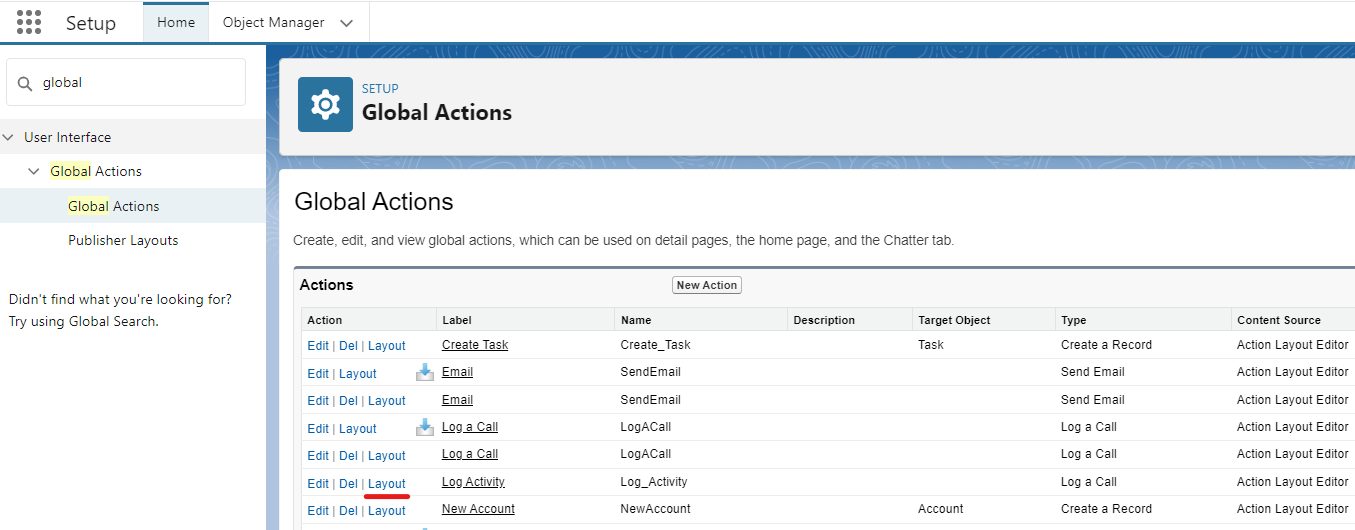The image size is (1355, 530).
Task: Switch to the Home tab
Action: coord(176,22)
